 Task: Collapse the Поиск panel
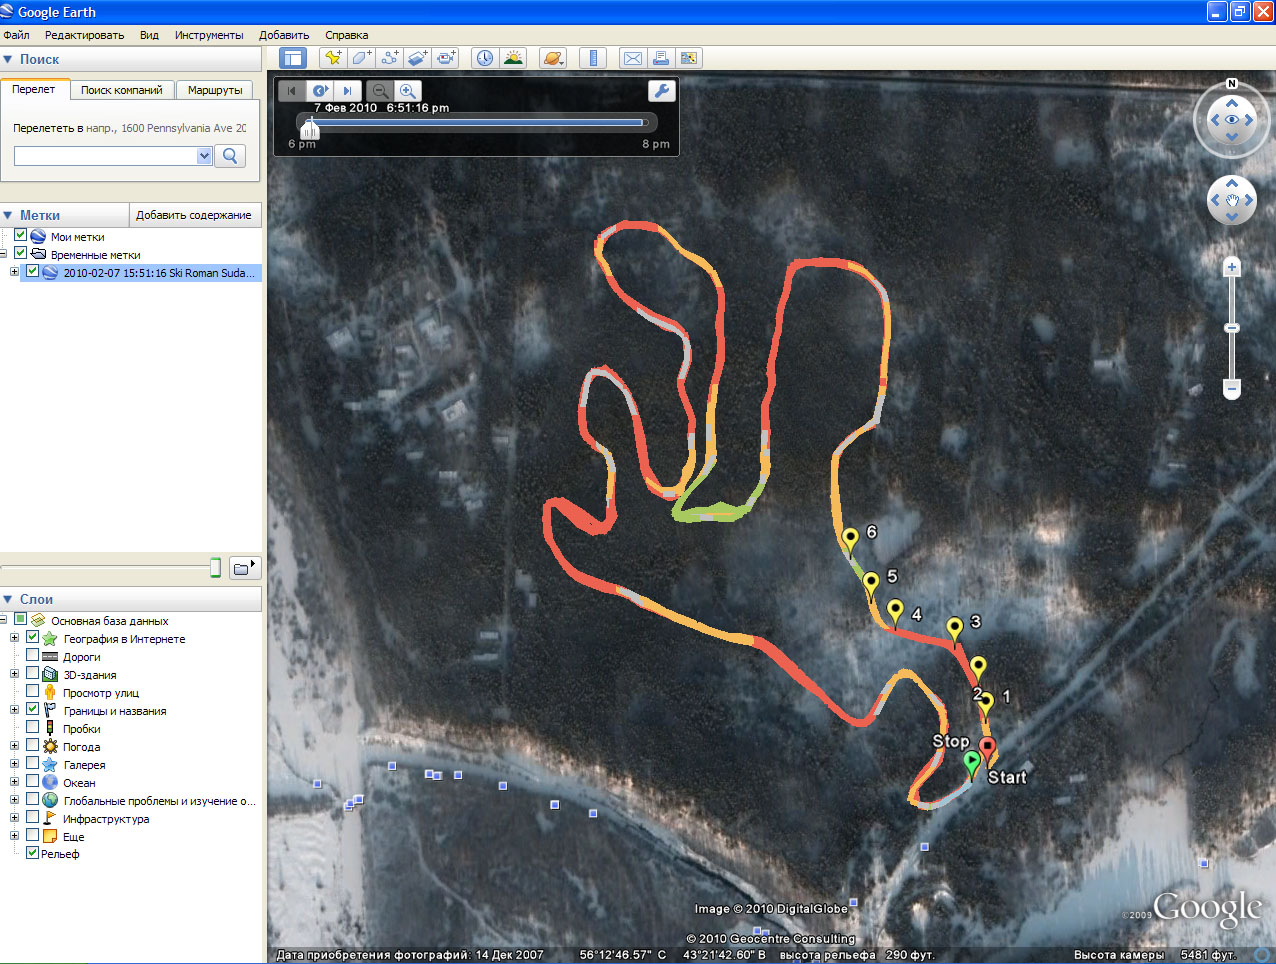(8, 59)
